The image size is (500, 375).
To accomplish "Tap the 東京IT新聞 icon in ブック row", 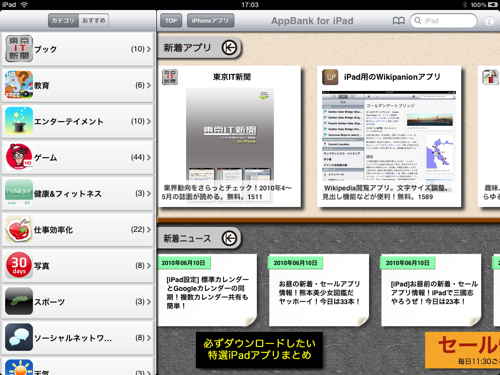I will 19,49.
